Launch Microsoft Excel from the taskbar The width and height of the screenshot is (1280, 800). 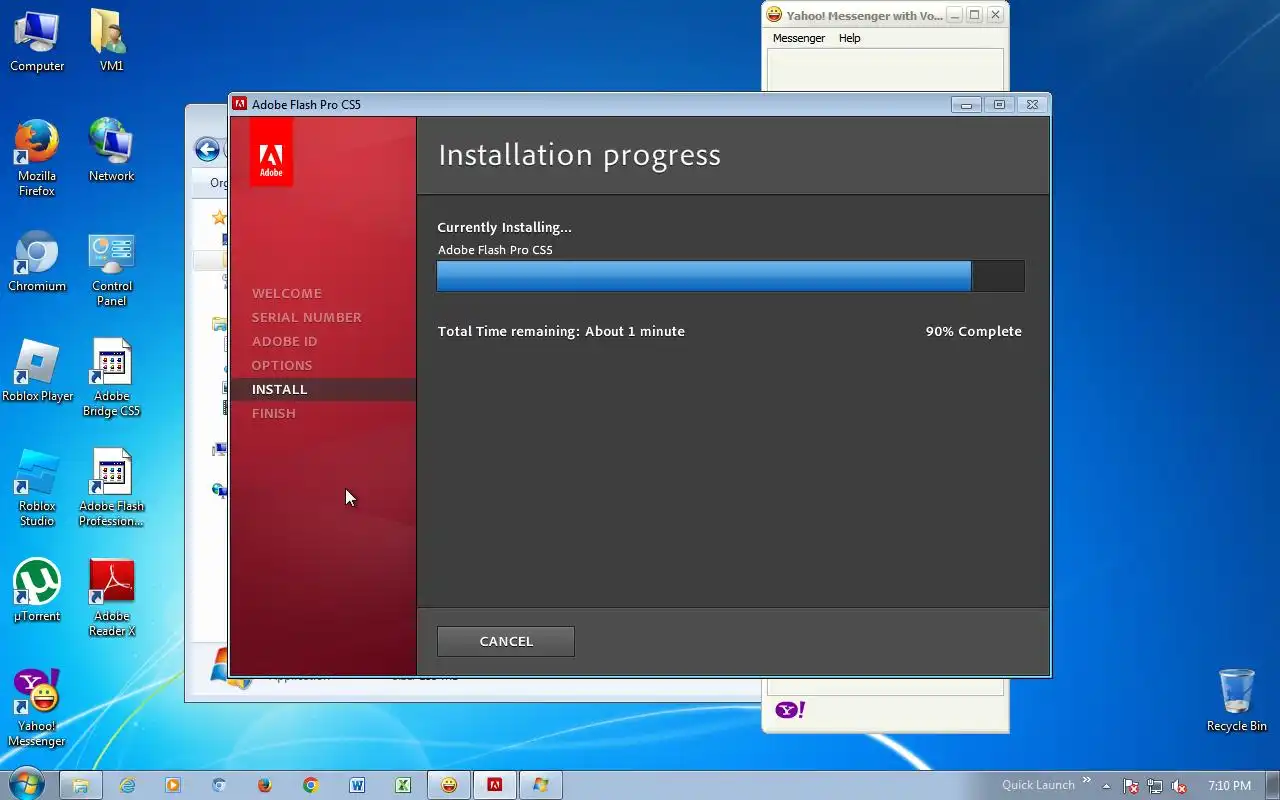[x=403, y=785]
